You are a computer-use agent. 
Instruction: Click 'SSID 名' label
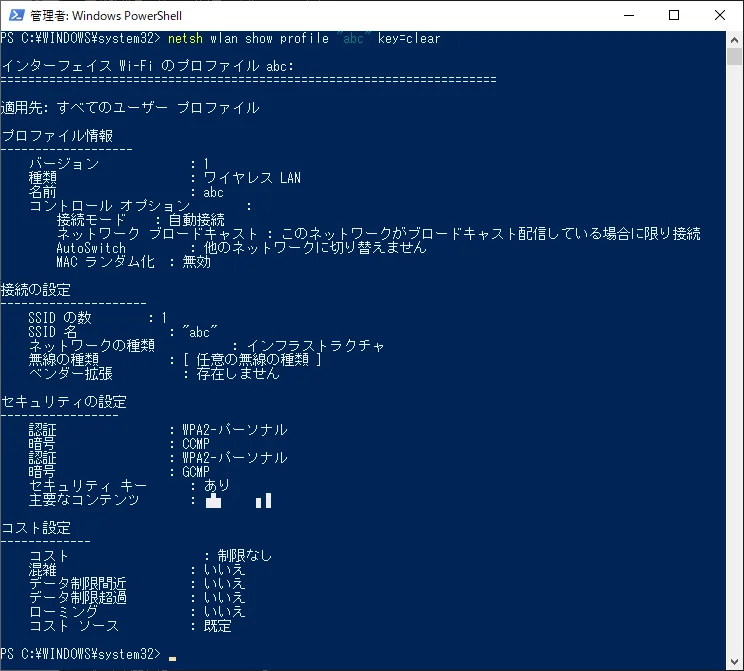[53, 332]
